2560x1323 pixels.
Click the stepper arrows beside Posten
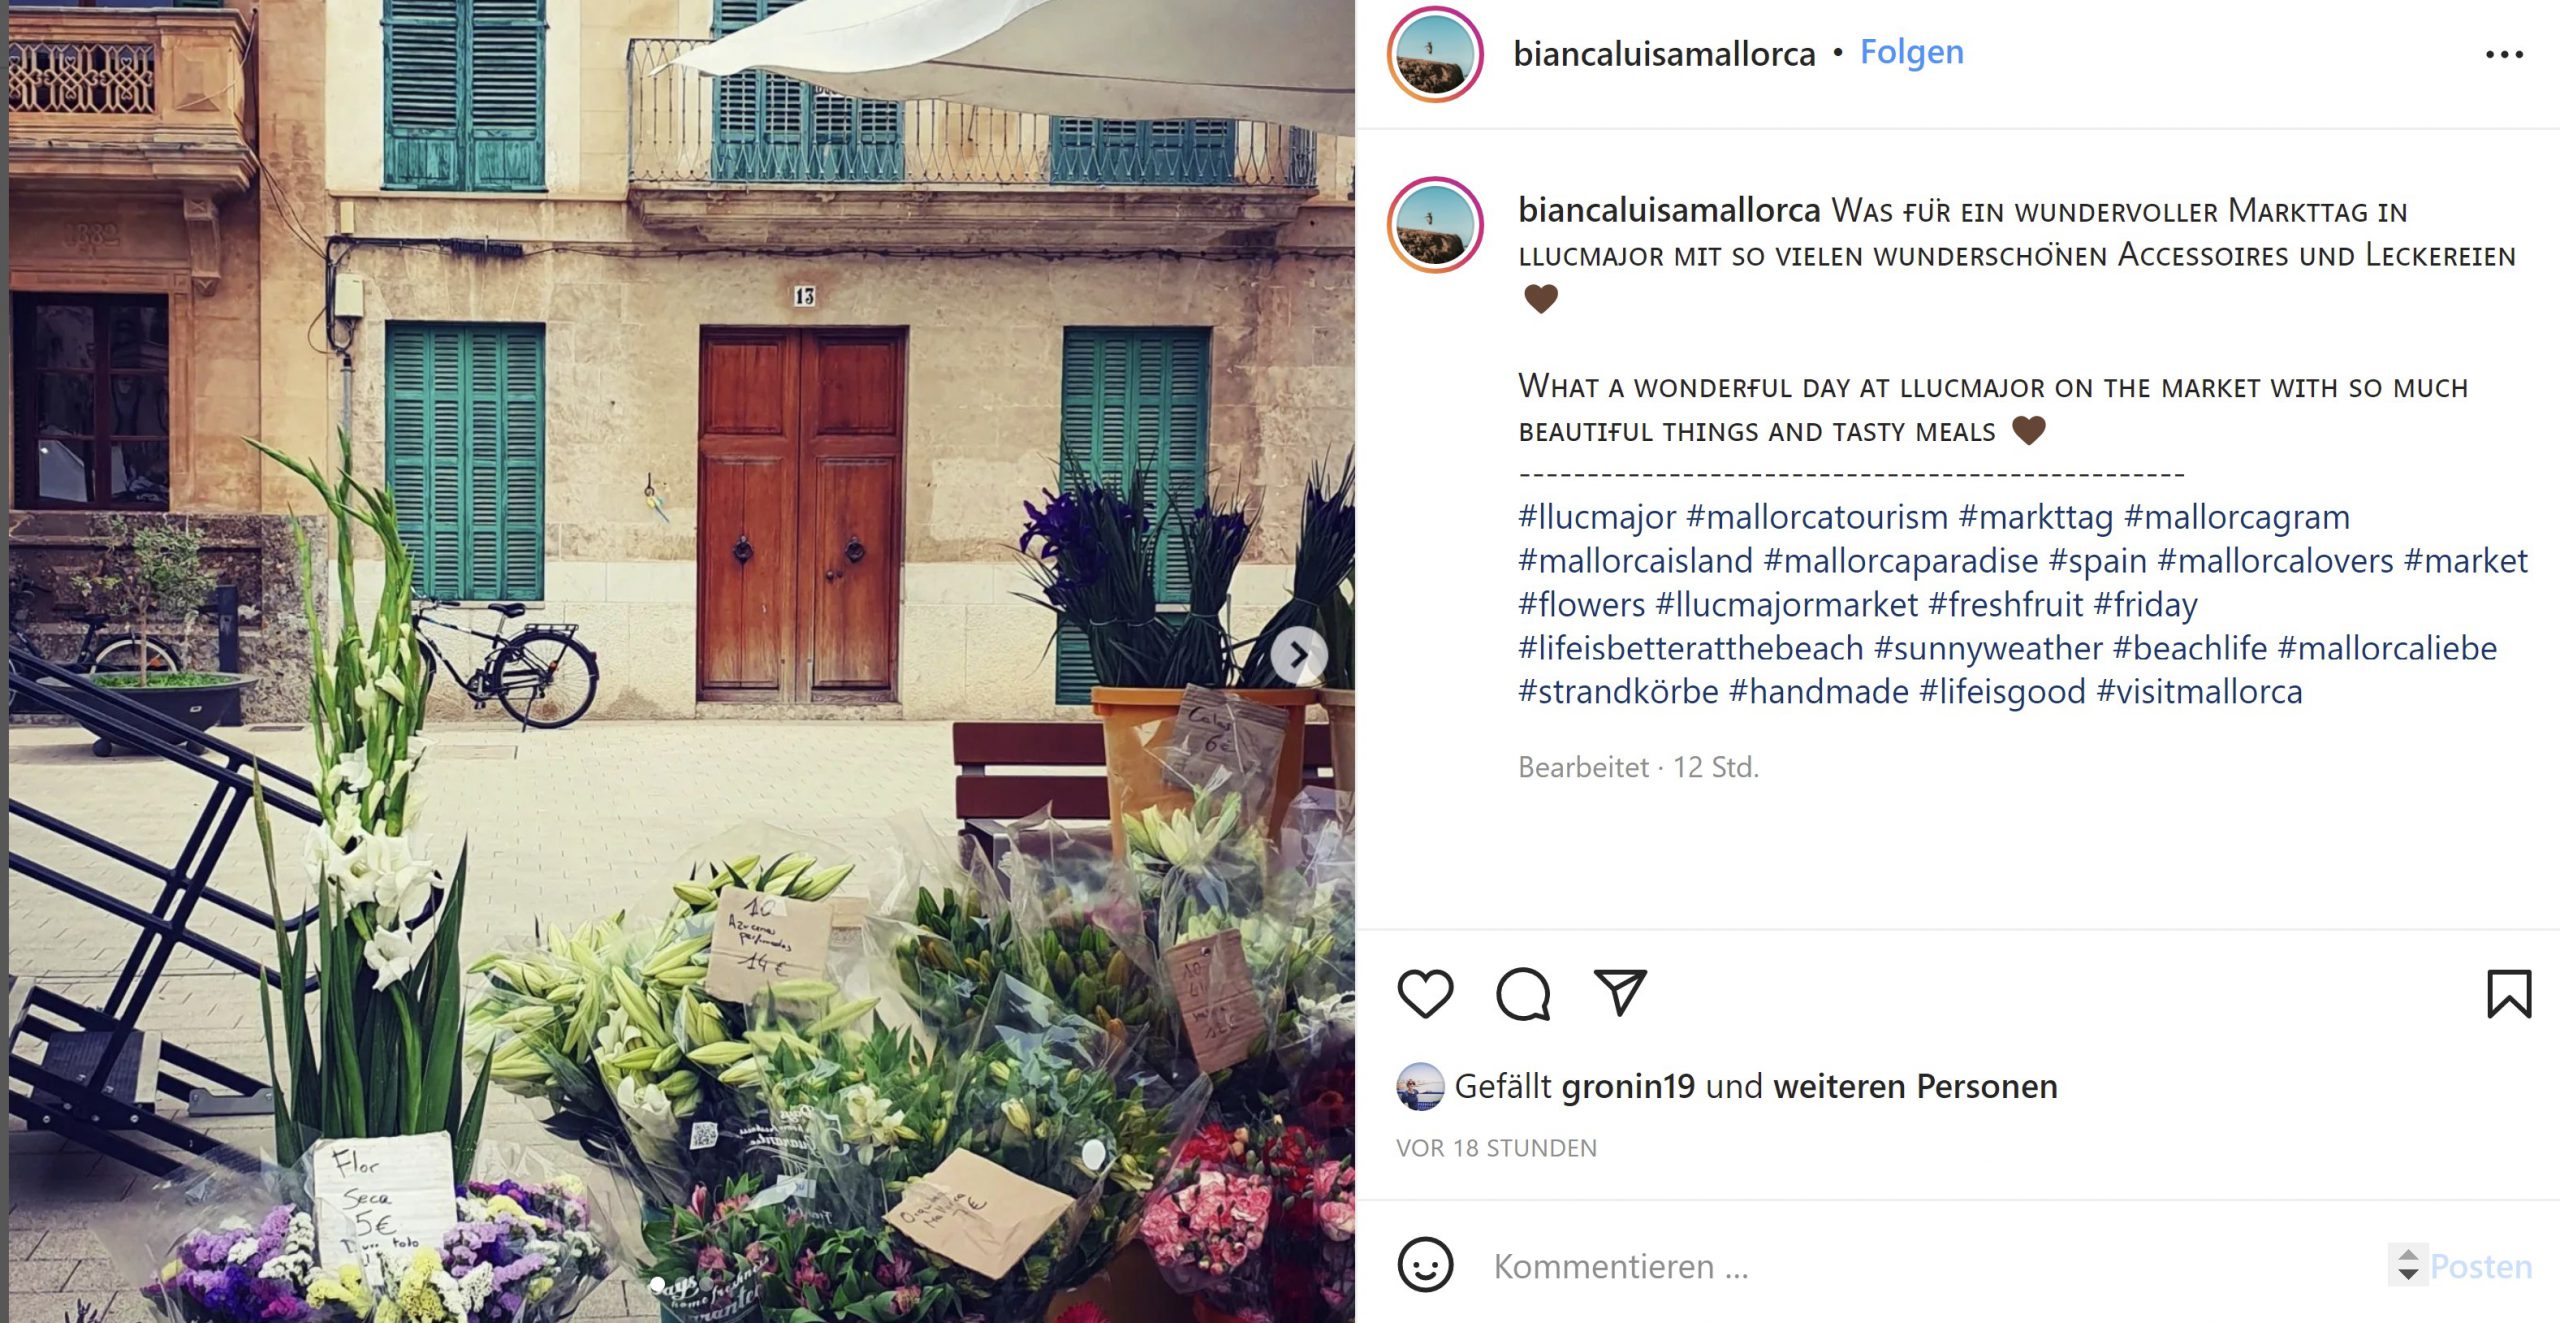2408,1265
